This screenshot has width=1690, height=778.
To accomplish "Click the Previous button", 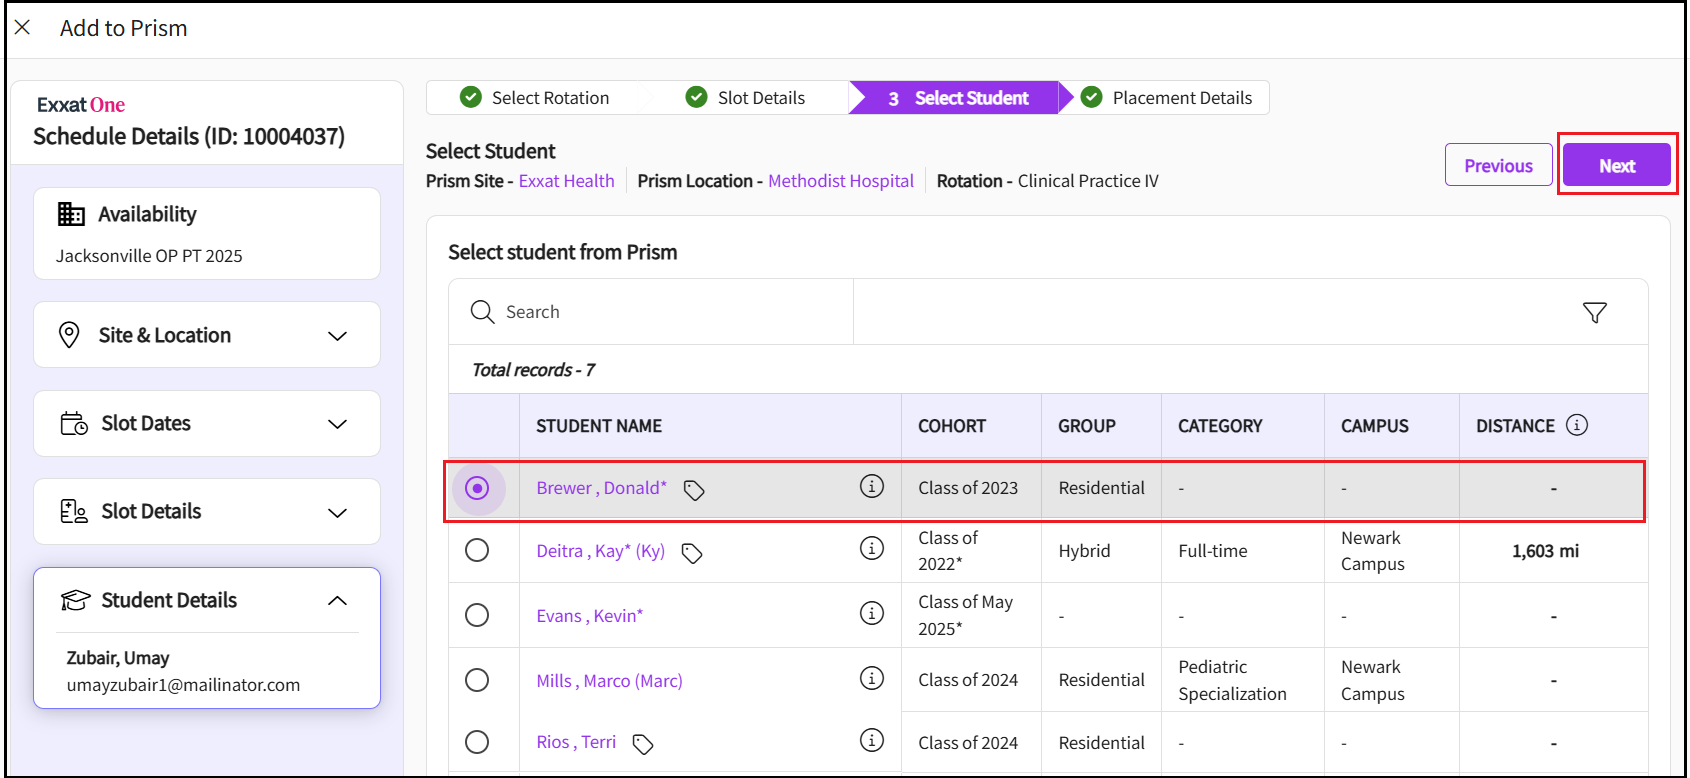I will click(1497, 166).
